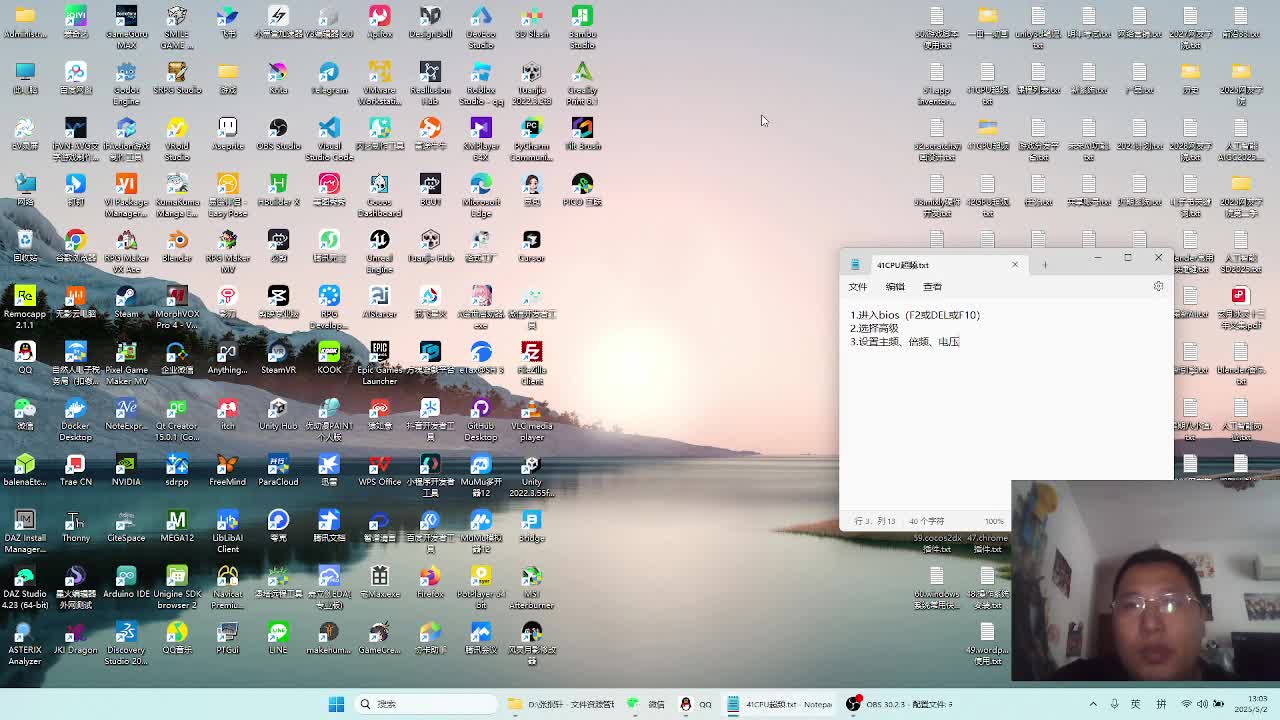The height and width of the screenshot is (720, 1280).
Task: Select the PyCharm Community icon
Action: coord(531,139)
